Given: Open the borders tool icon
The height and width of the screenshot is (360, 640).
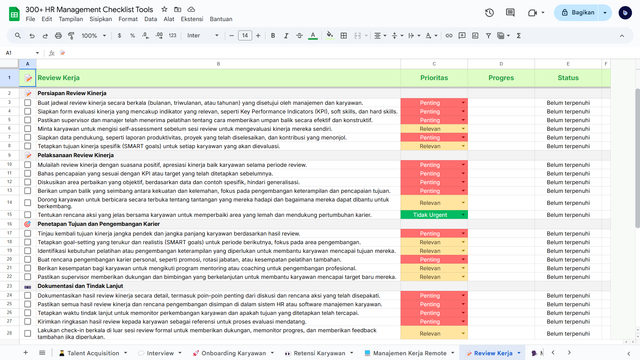Looking at the screenshot, I should pos(344,36).
